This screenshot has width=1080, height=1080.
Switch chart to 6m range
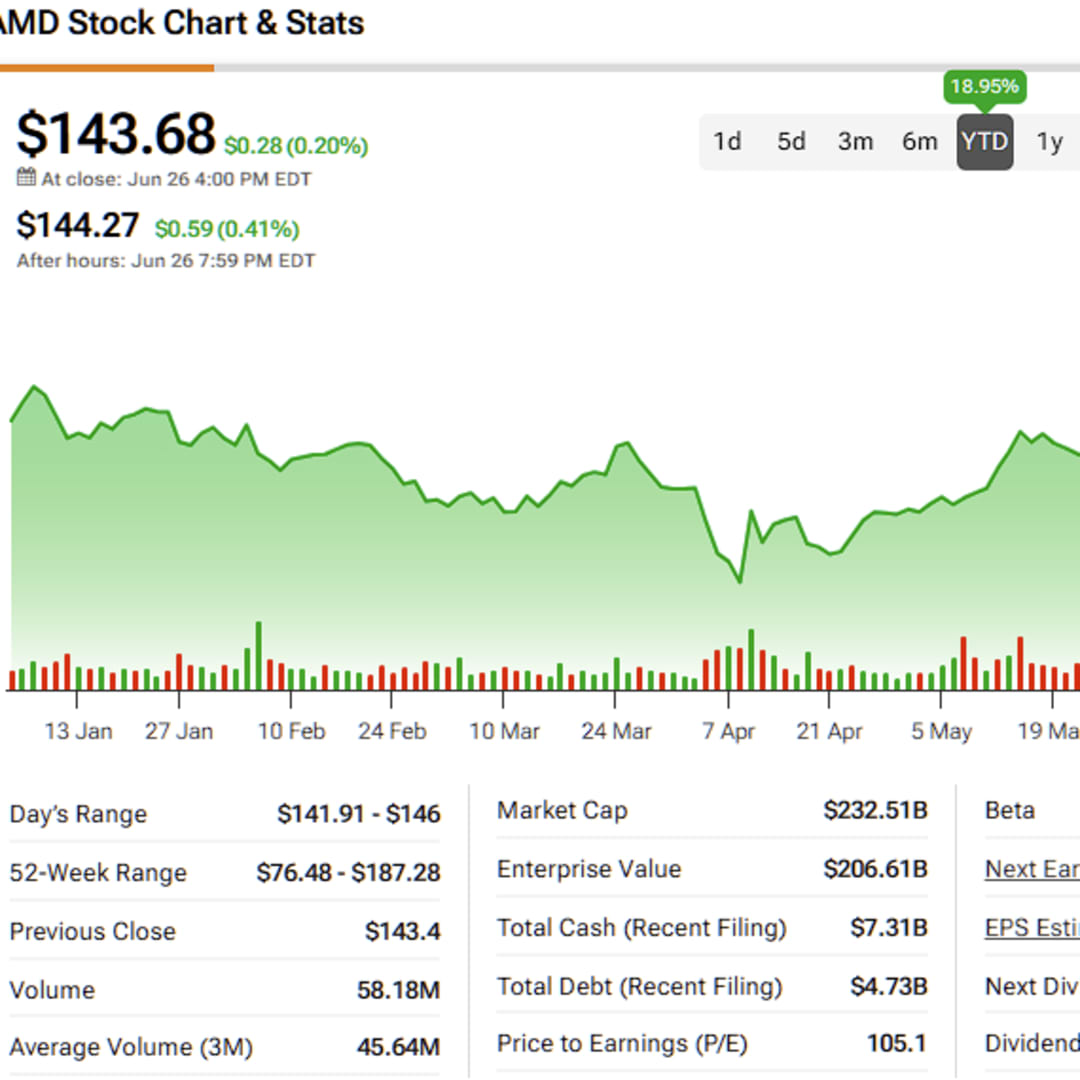(920, 142)
